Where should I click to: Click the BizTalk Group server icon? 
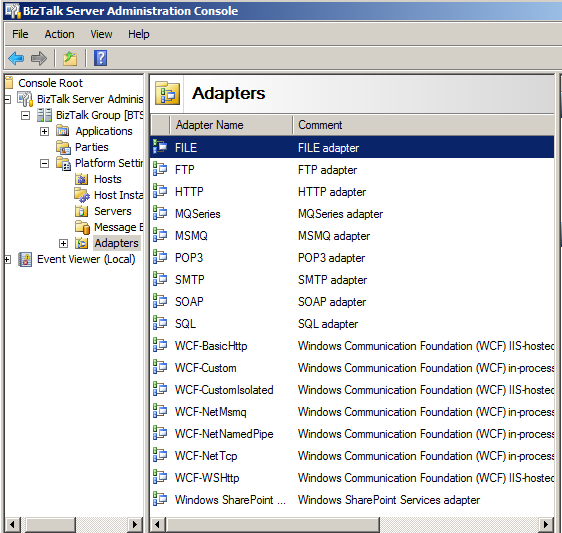(x=44, y=115)
